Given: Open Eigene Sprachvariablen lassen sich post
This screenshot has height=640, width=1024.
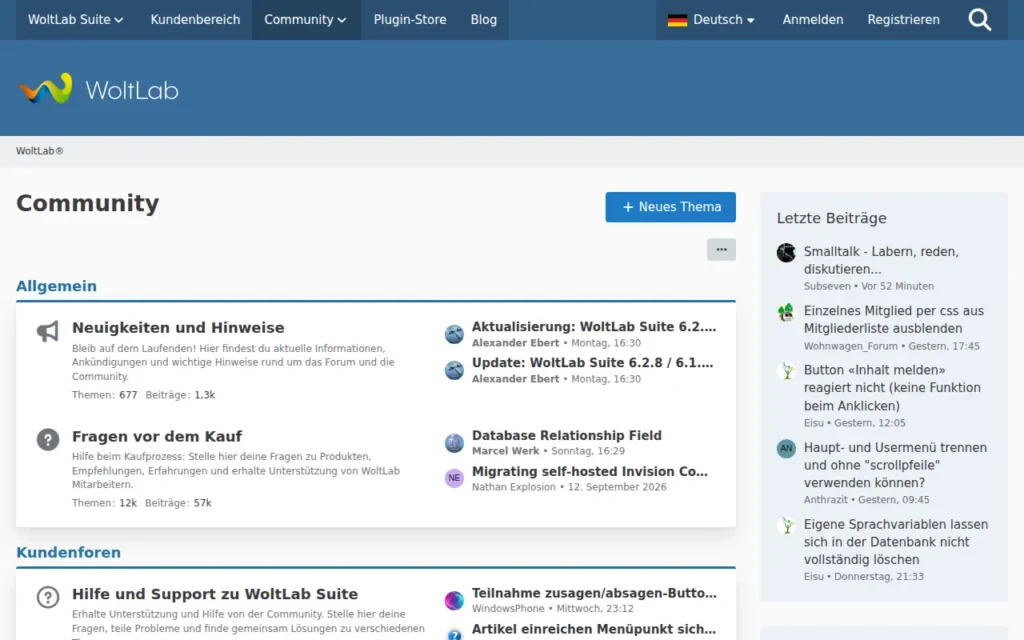Looking at the screenshot, I should point(896,542).
